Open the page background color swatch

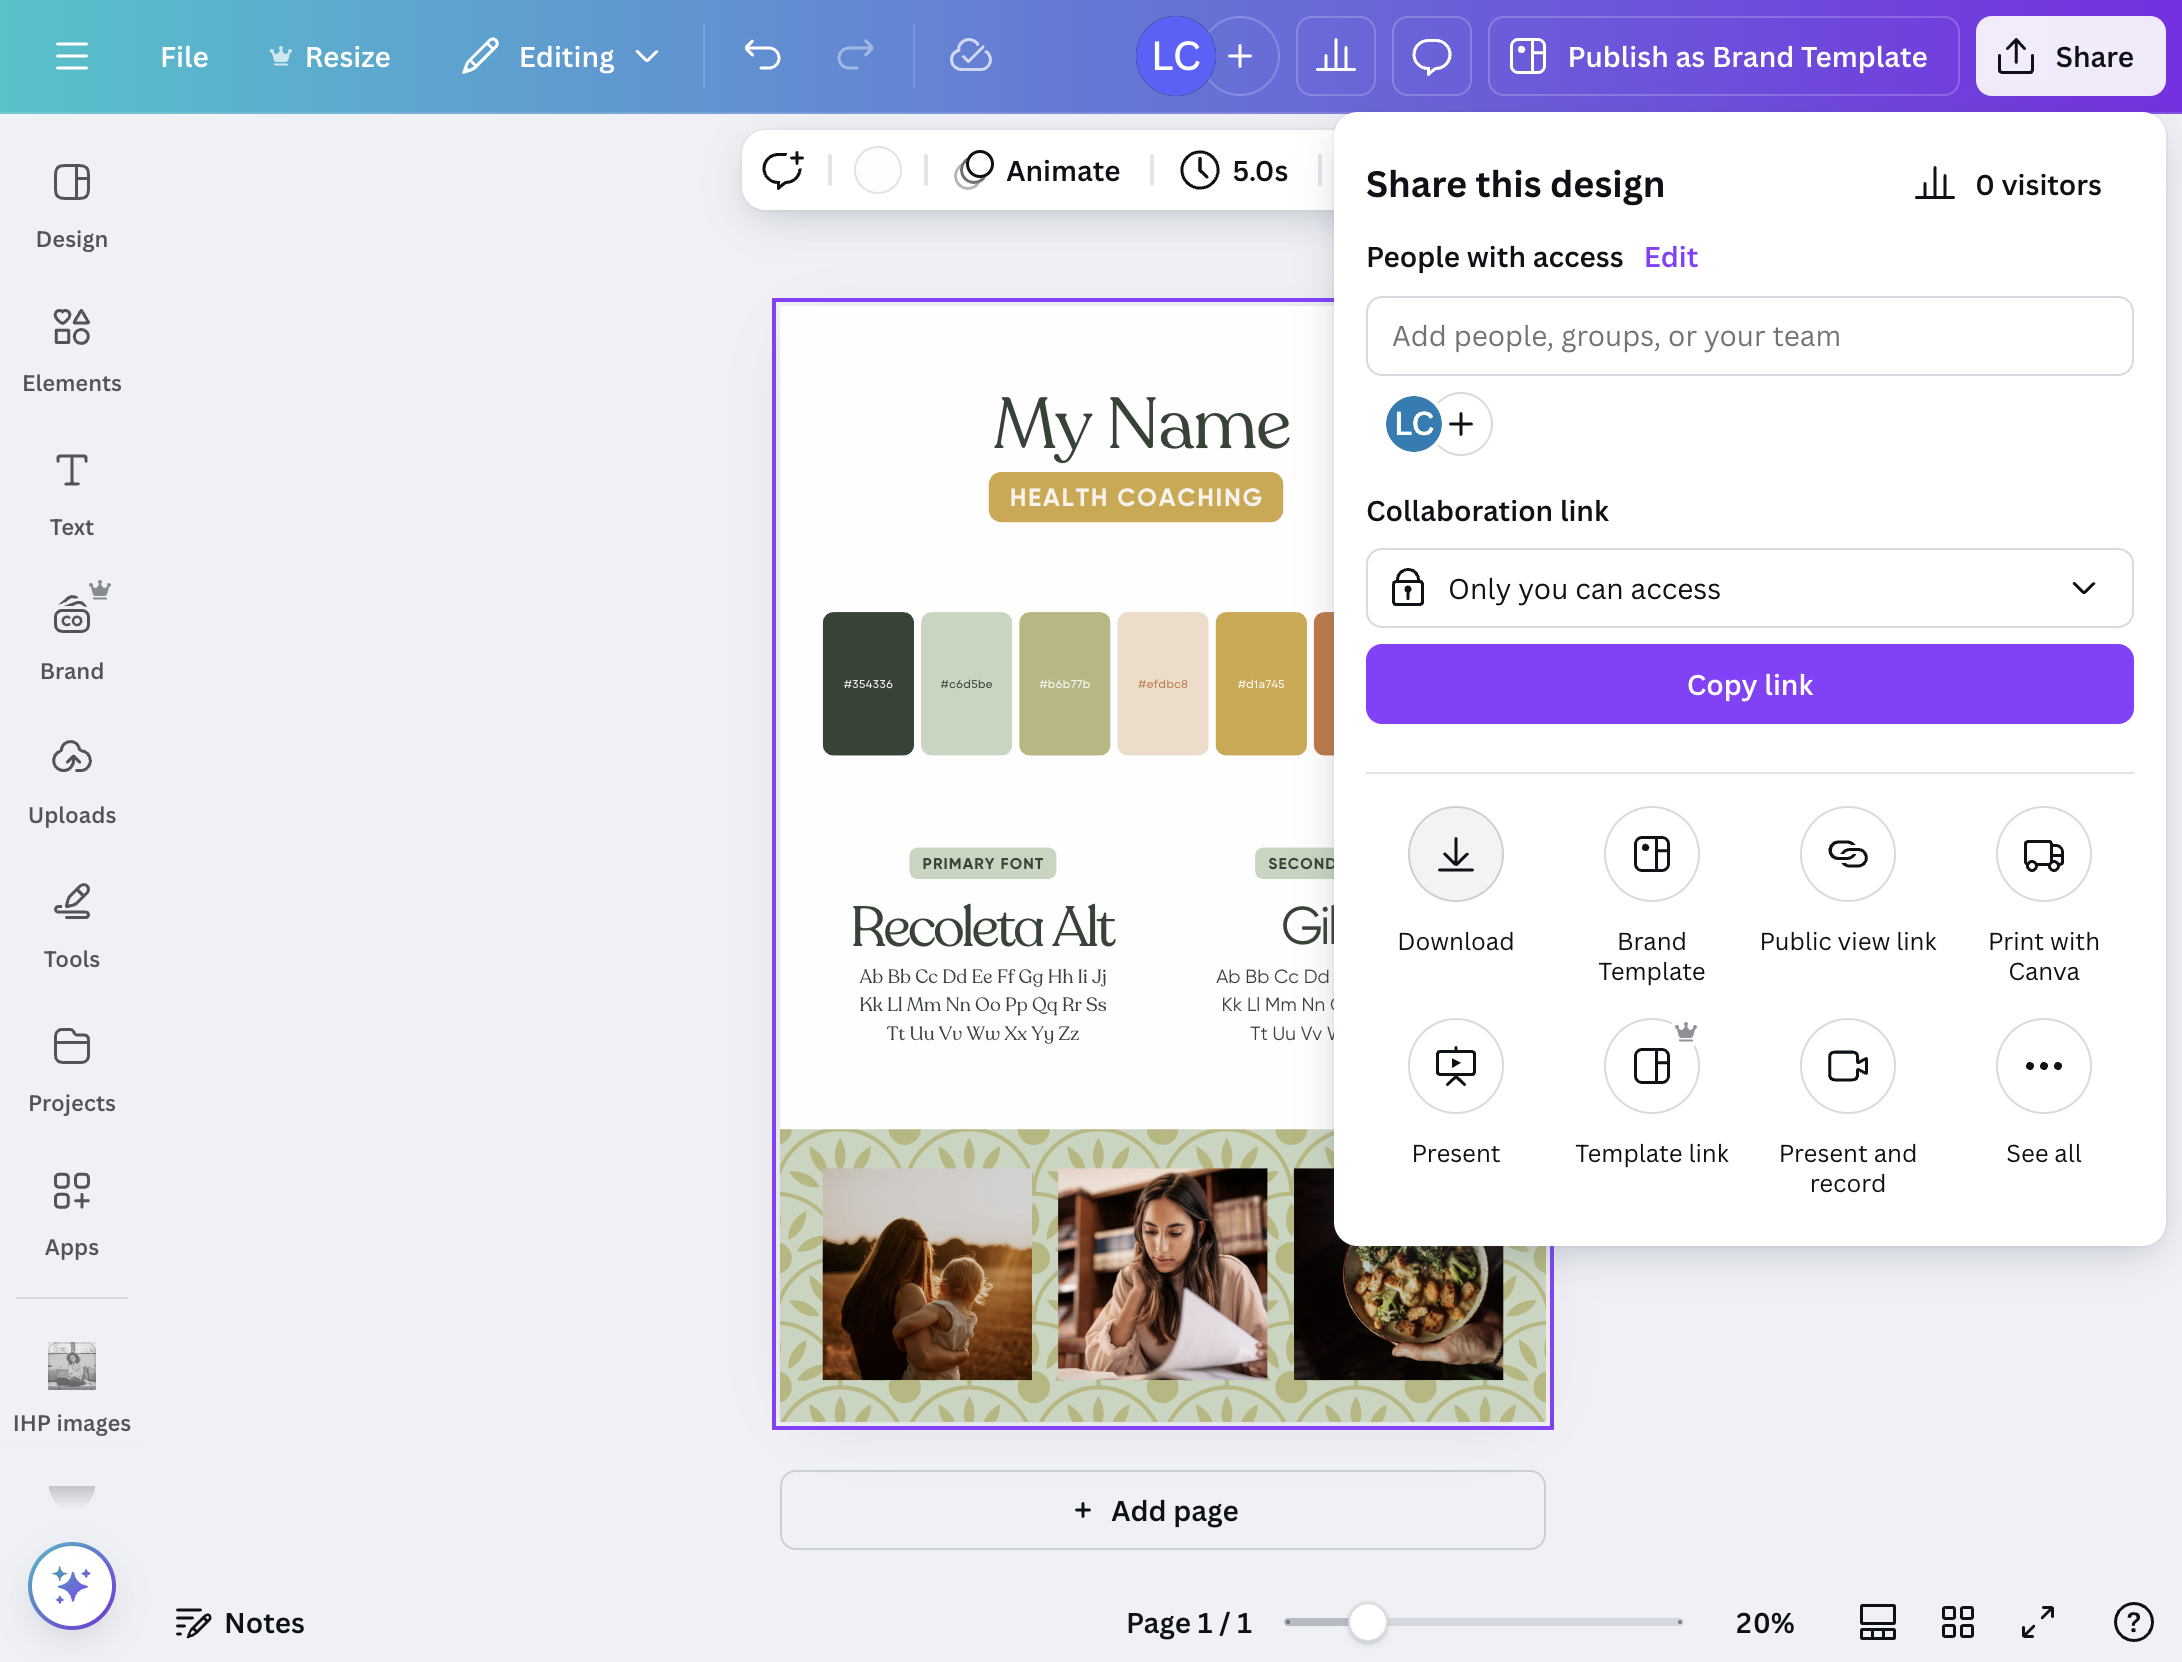point(877,170)
